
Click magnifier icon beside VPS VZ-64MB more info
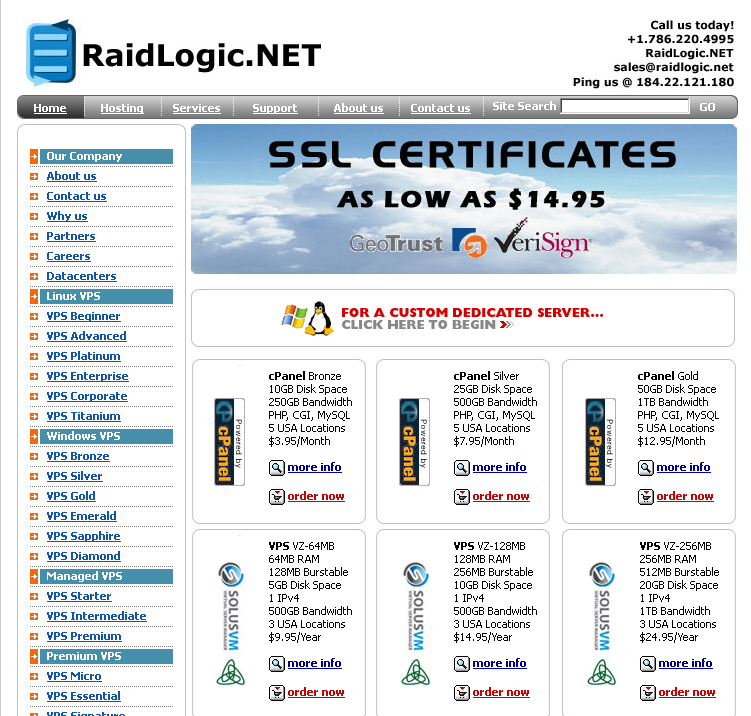coord(276,663)
